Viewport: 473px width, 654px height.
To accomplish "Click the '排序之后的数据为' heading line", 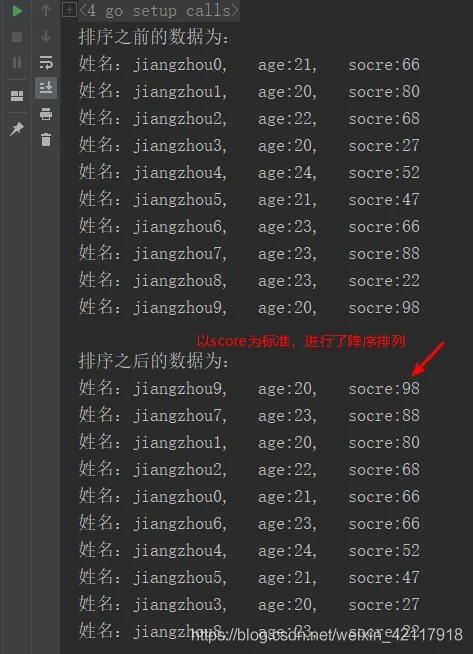I will coord(154,361).
